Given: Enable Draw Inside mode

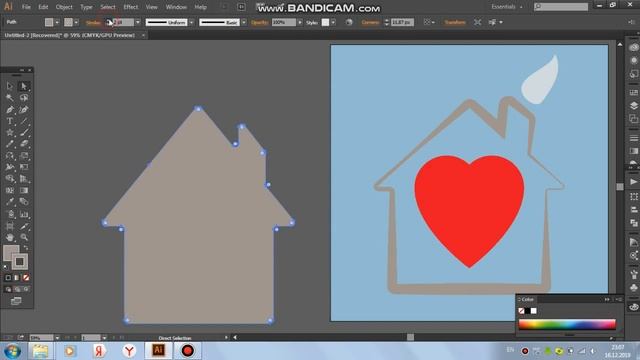Looking at the screenshot, I should coord(26,289).
